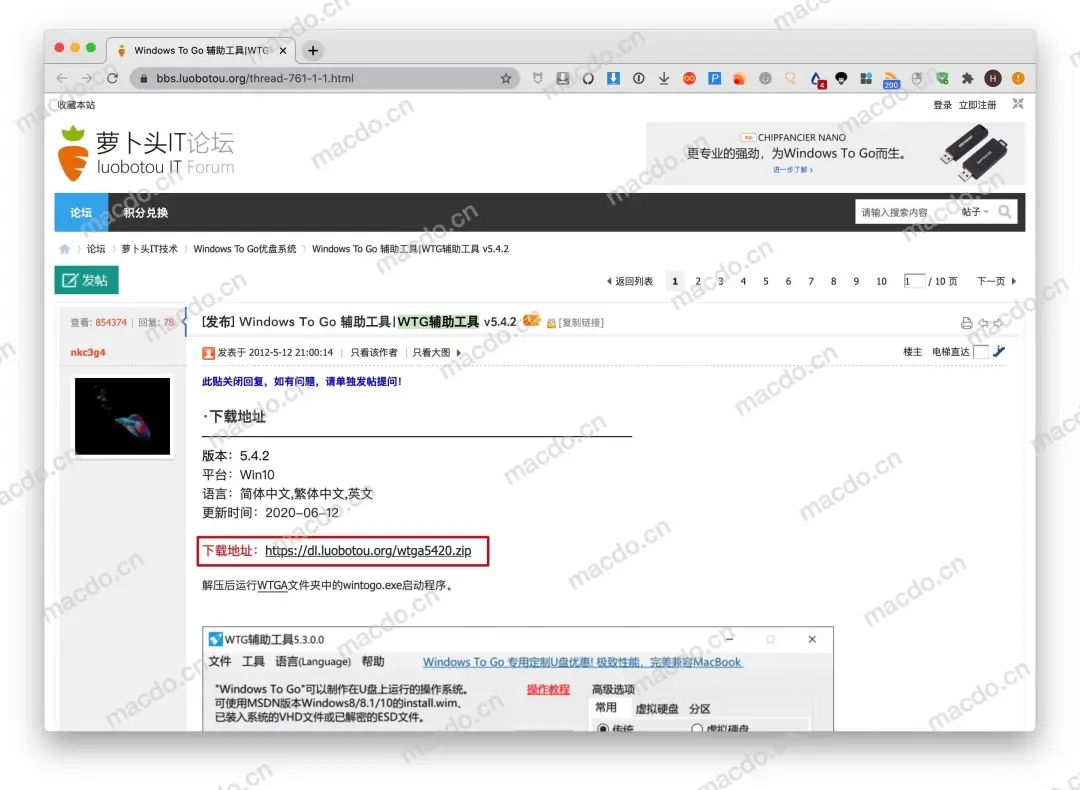Click the browser back arrow
This screenshot has height=790, width=1080.
click(62, 78)
